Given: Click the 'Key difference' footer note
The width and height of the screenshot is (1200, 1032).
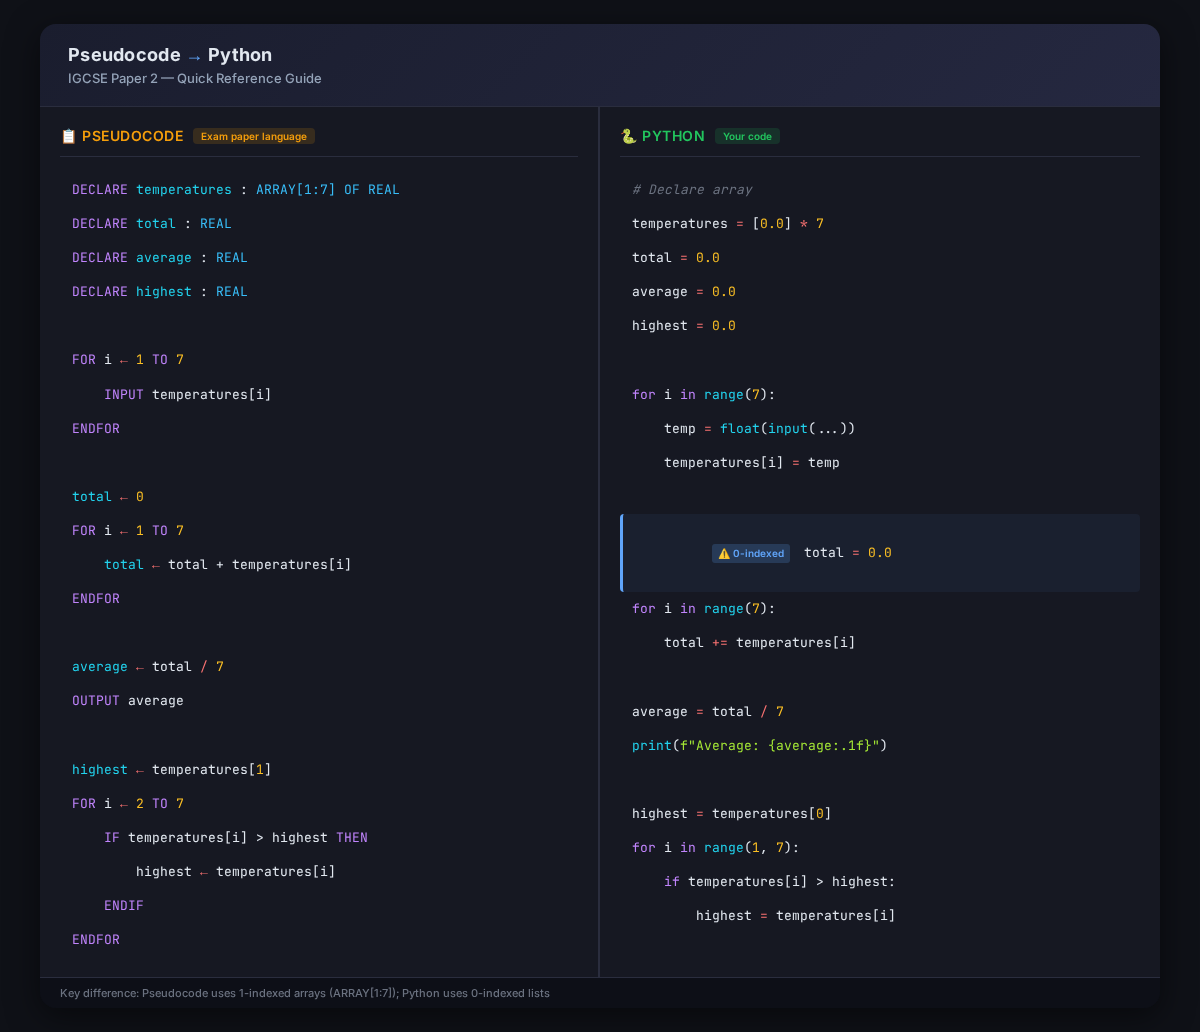Looking at the screenshot, I should (305, 993).
